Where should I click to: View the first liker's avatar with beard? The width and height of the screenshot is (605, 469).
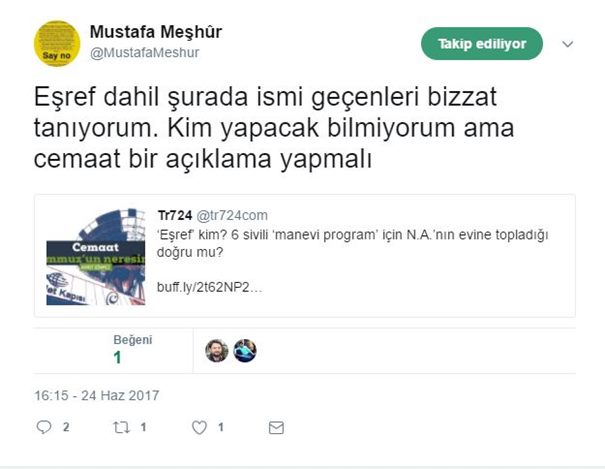click(216, 351)
